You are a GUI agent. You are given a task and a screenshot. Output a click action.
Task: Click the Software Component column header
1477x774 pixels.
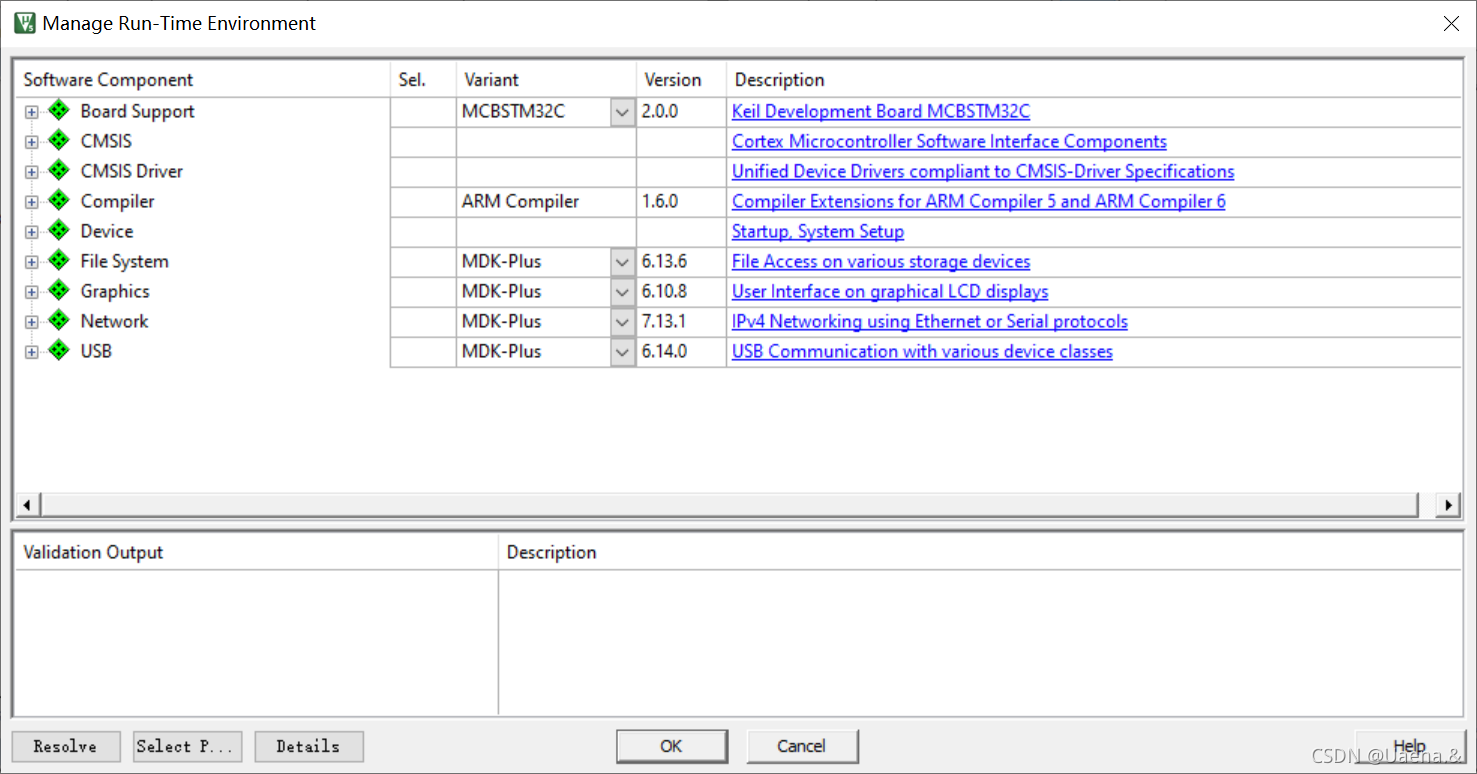click(203, 80)
